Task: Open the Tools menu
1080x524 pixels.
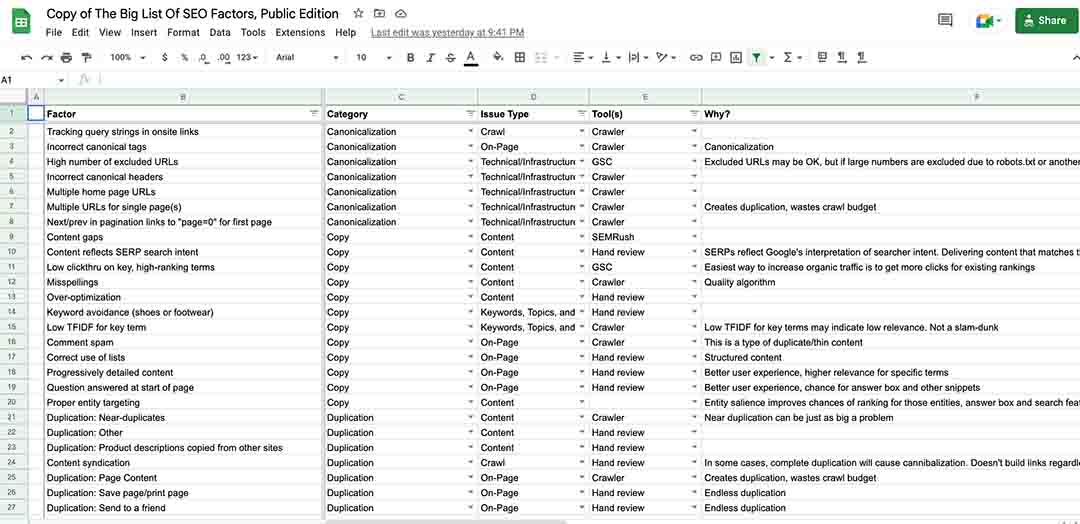Action: coord(253,32)
